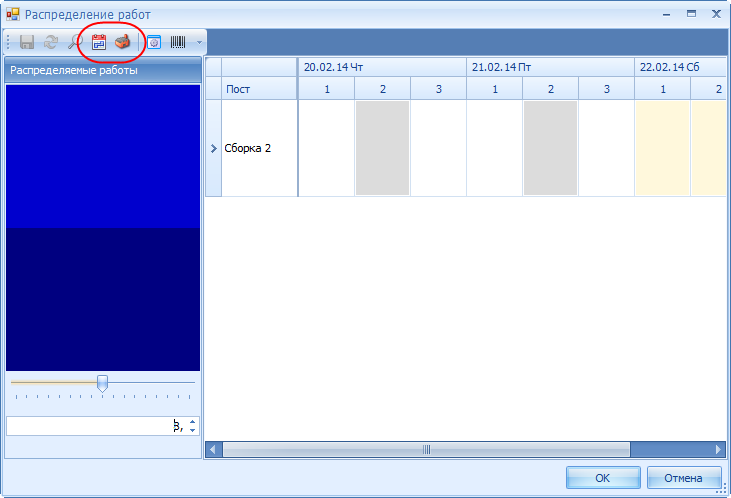Click the floppy disk save icon
The width and height of the screenshot is (731, 498).
pyautogui.click(x=27, y=42)
